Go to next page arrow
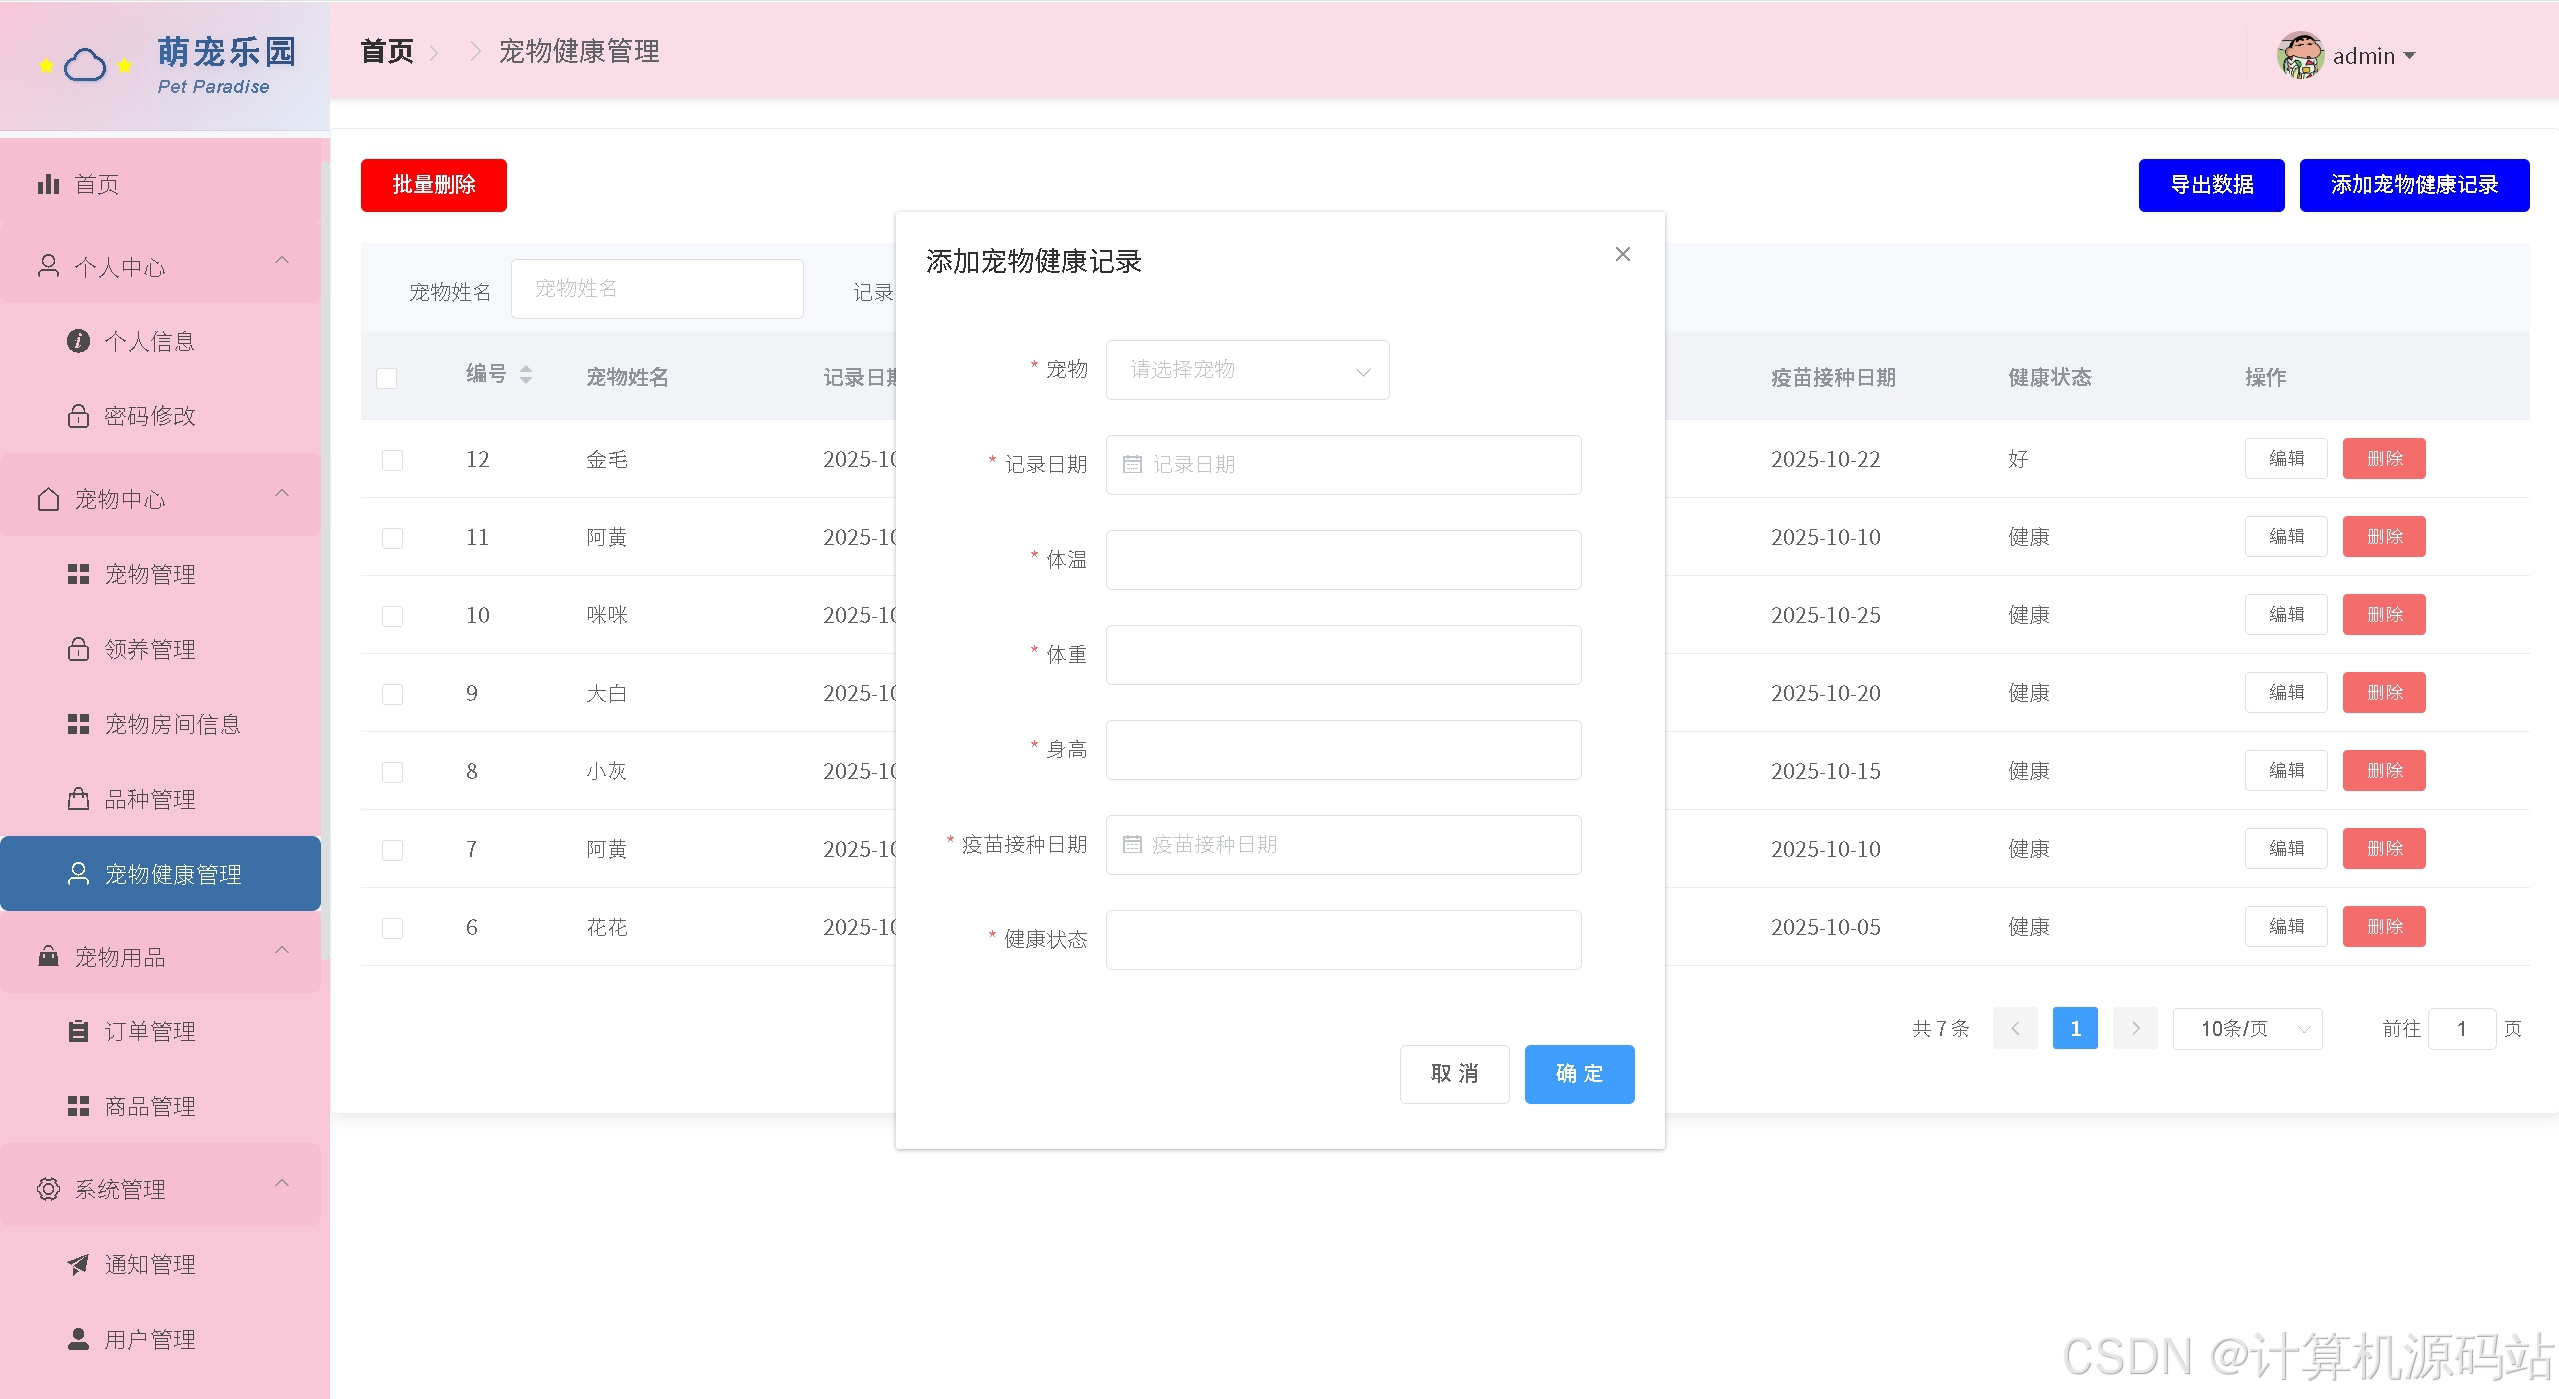The width and height of the screenshot is (2559, 1399). pos(2135,1028)
